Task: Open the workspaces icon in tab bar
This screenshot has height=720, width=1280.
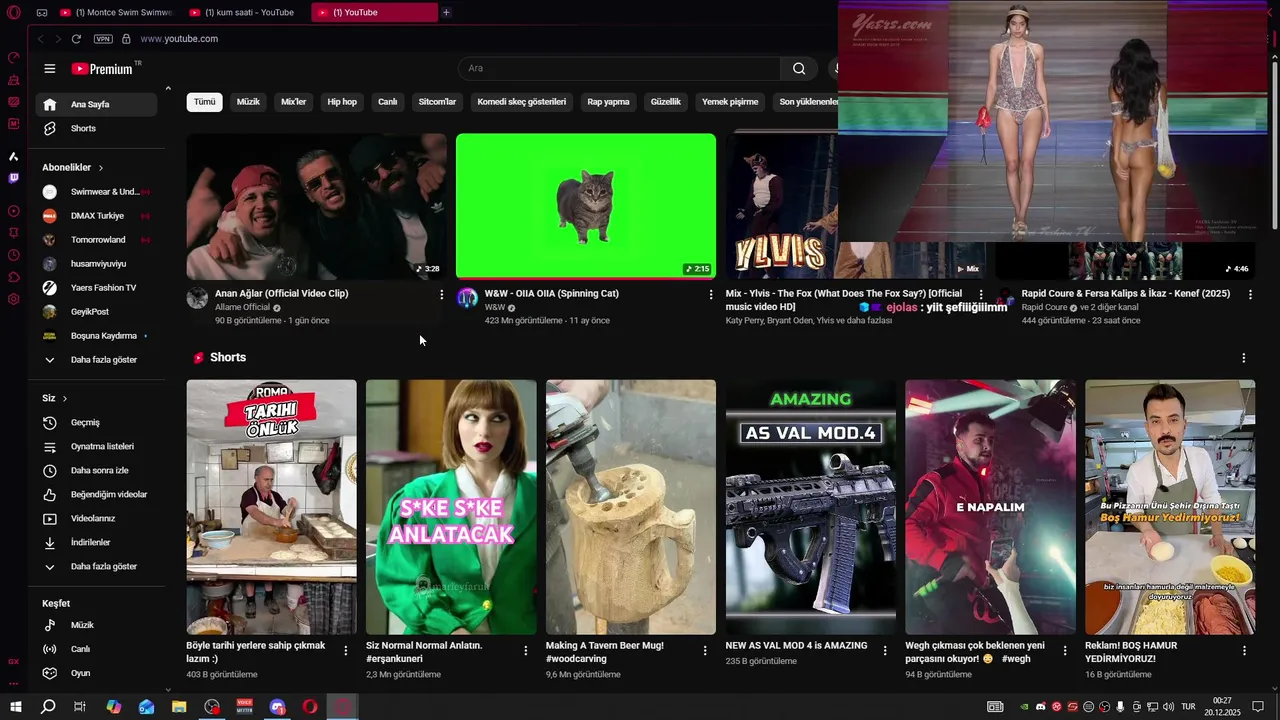Action: (42, 12)
